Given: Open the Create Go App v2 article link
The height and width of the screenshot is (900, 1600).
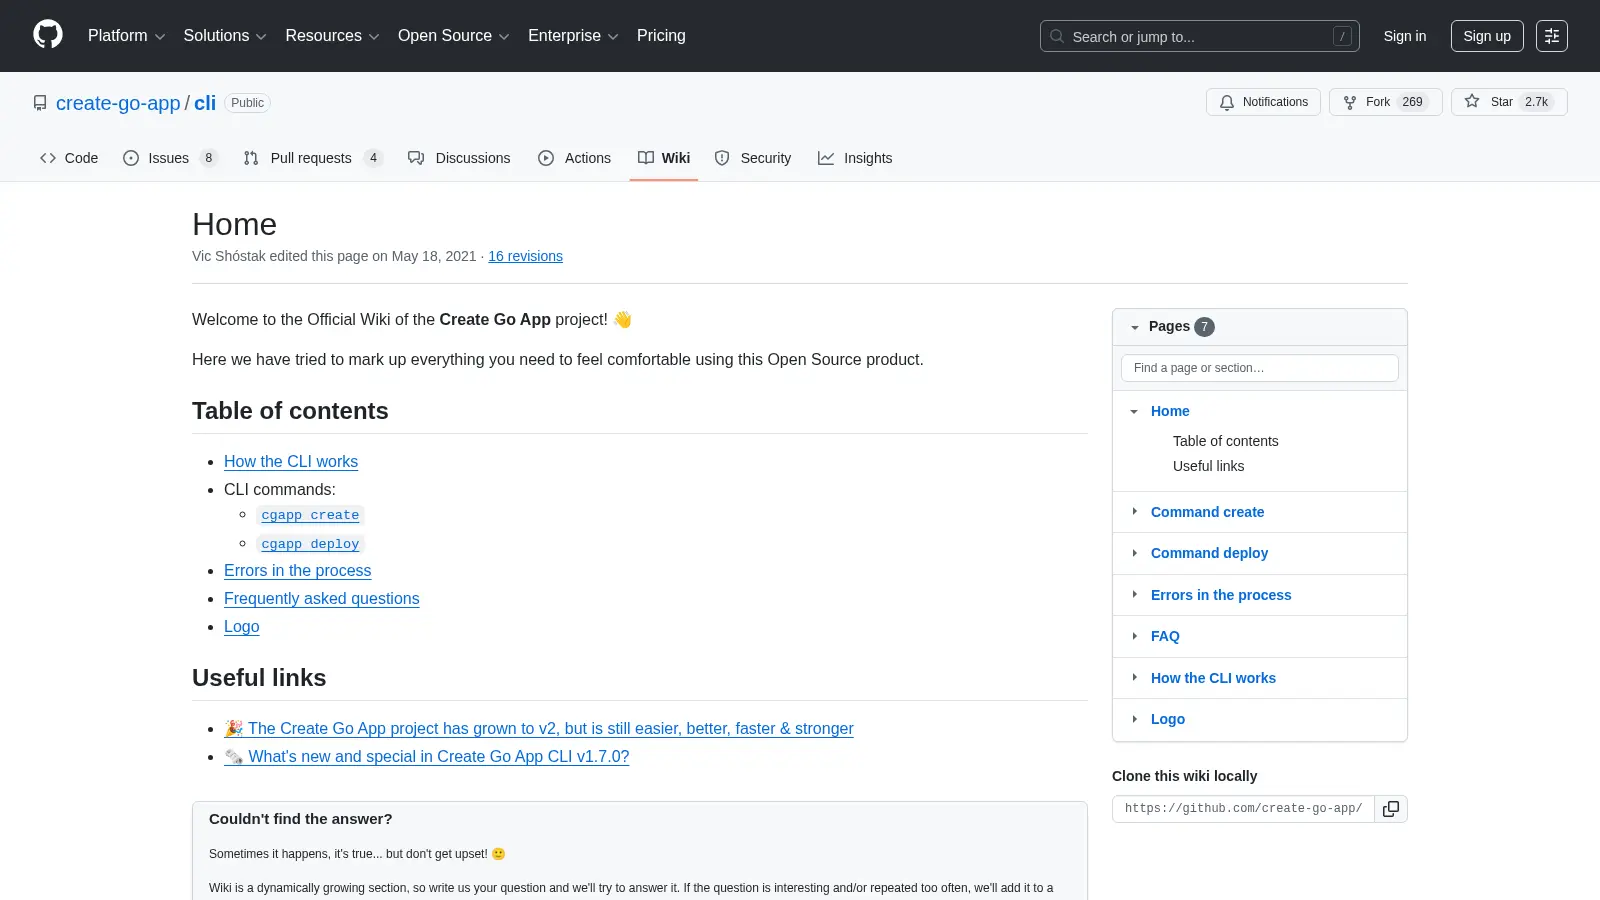Looking at the screenshot, I should [x=539, y=728].
